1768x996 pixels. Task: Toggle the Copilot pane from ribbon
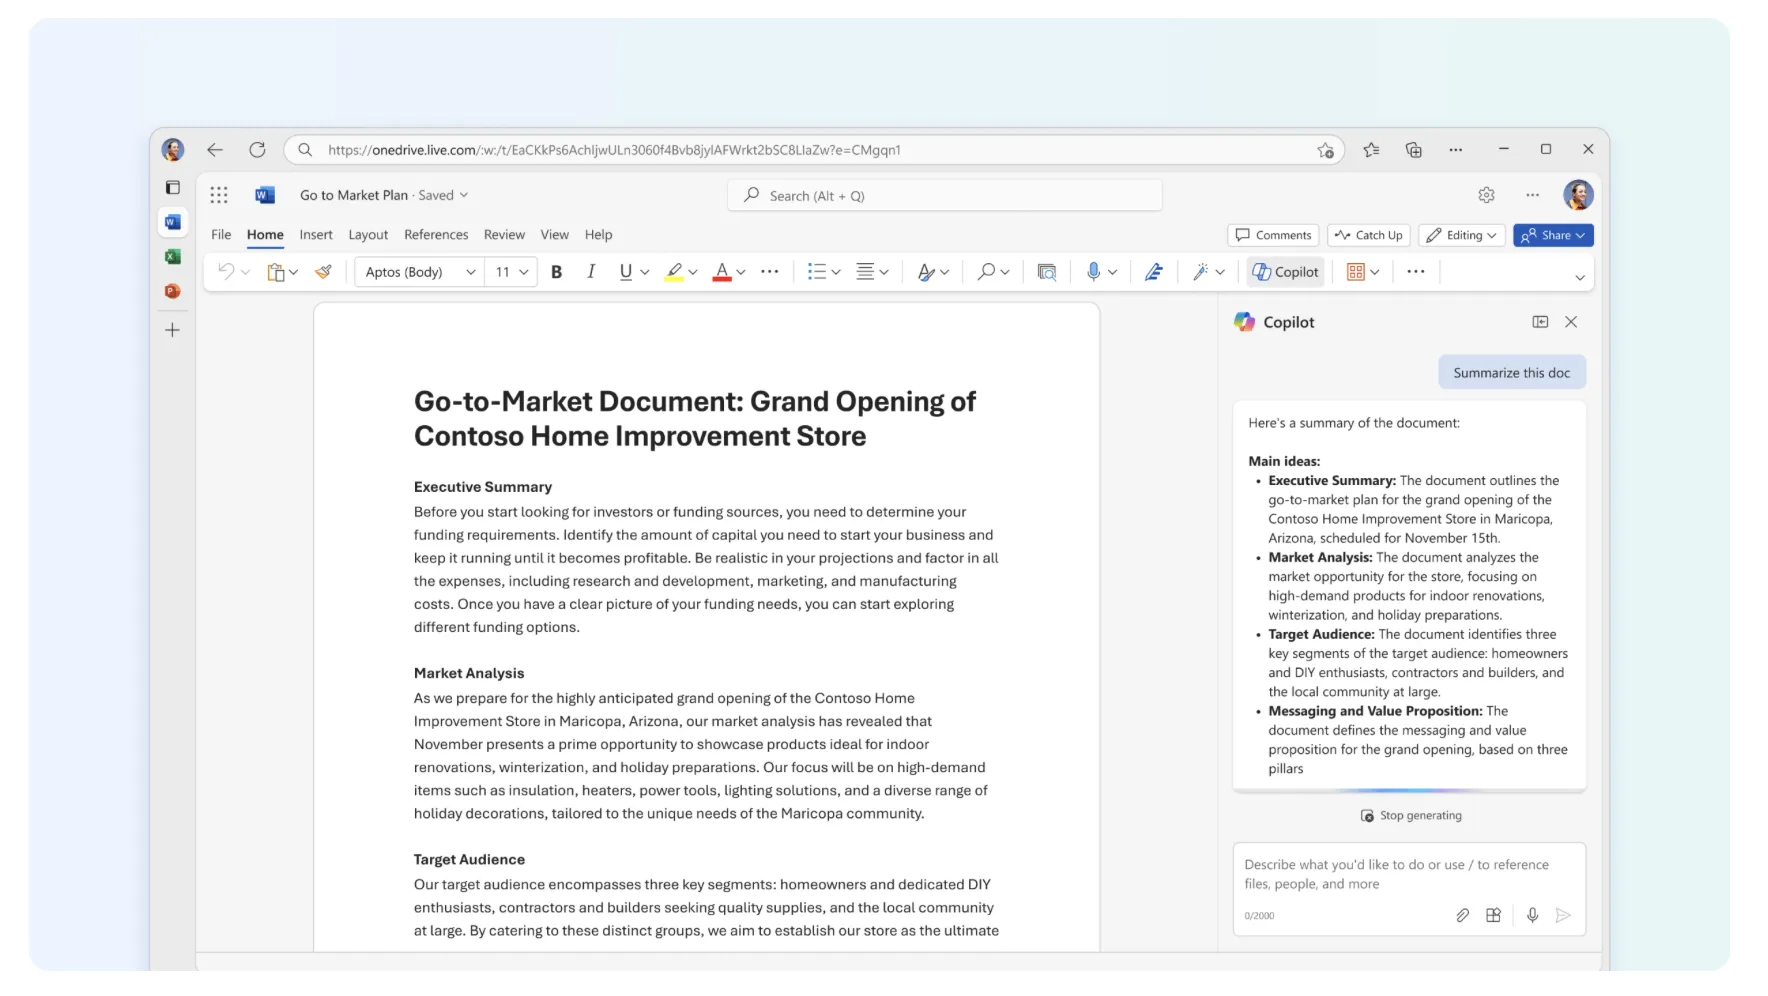(1286, 272)
